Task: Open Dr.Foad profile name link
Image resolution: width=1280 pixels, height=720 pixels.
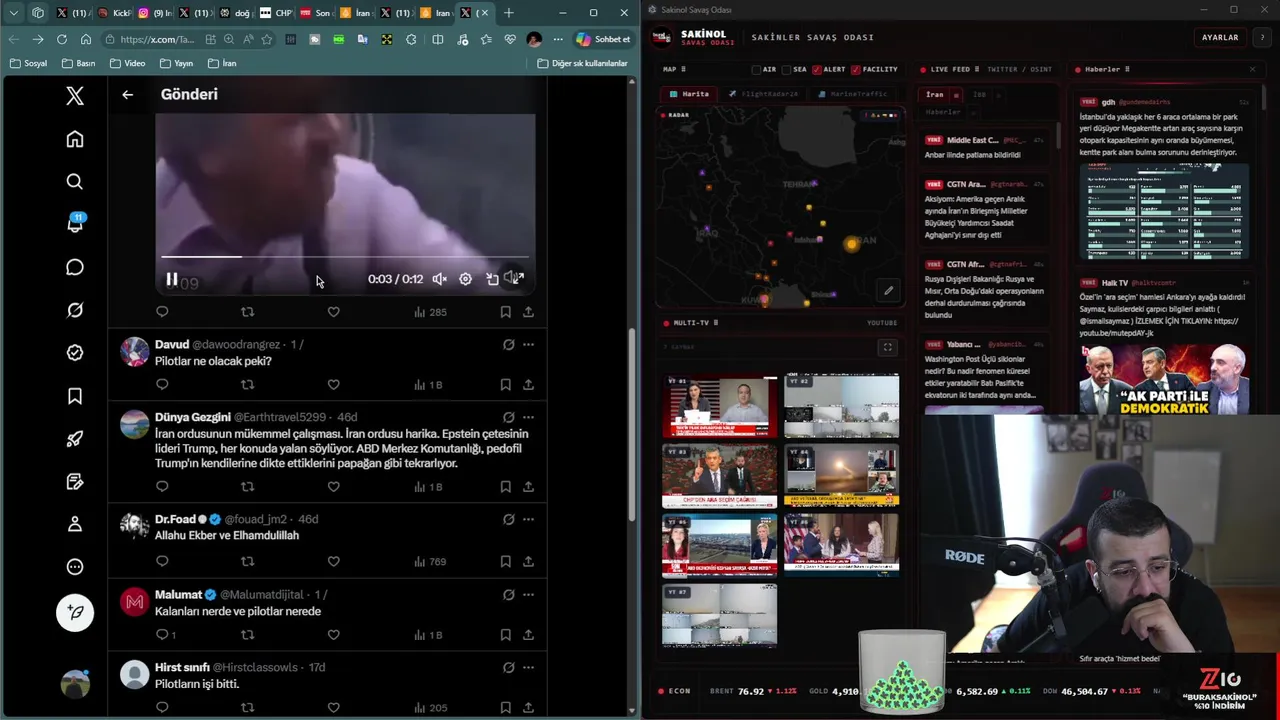Action: 175,519
